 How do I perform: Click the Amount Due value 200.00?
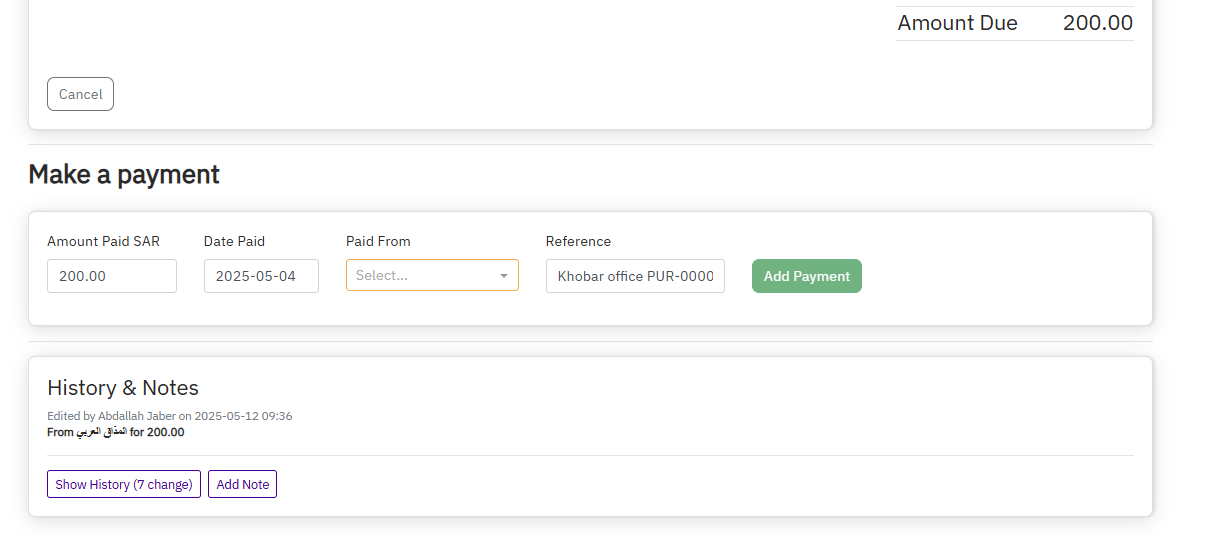pyautogui.click(x=1097, y=23)
